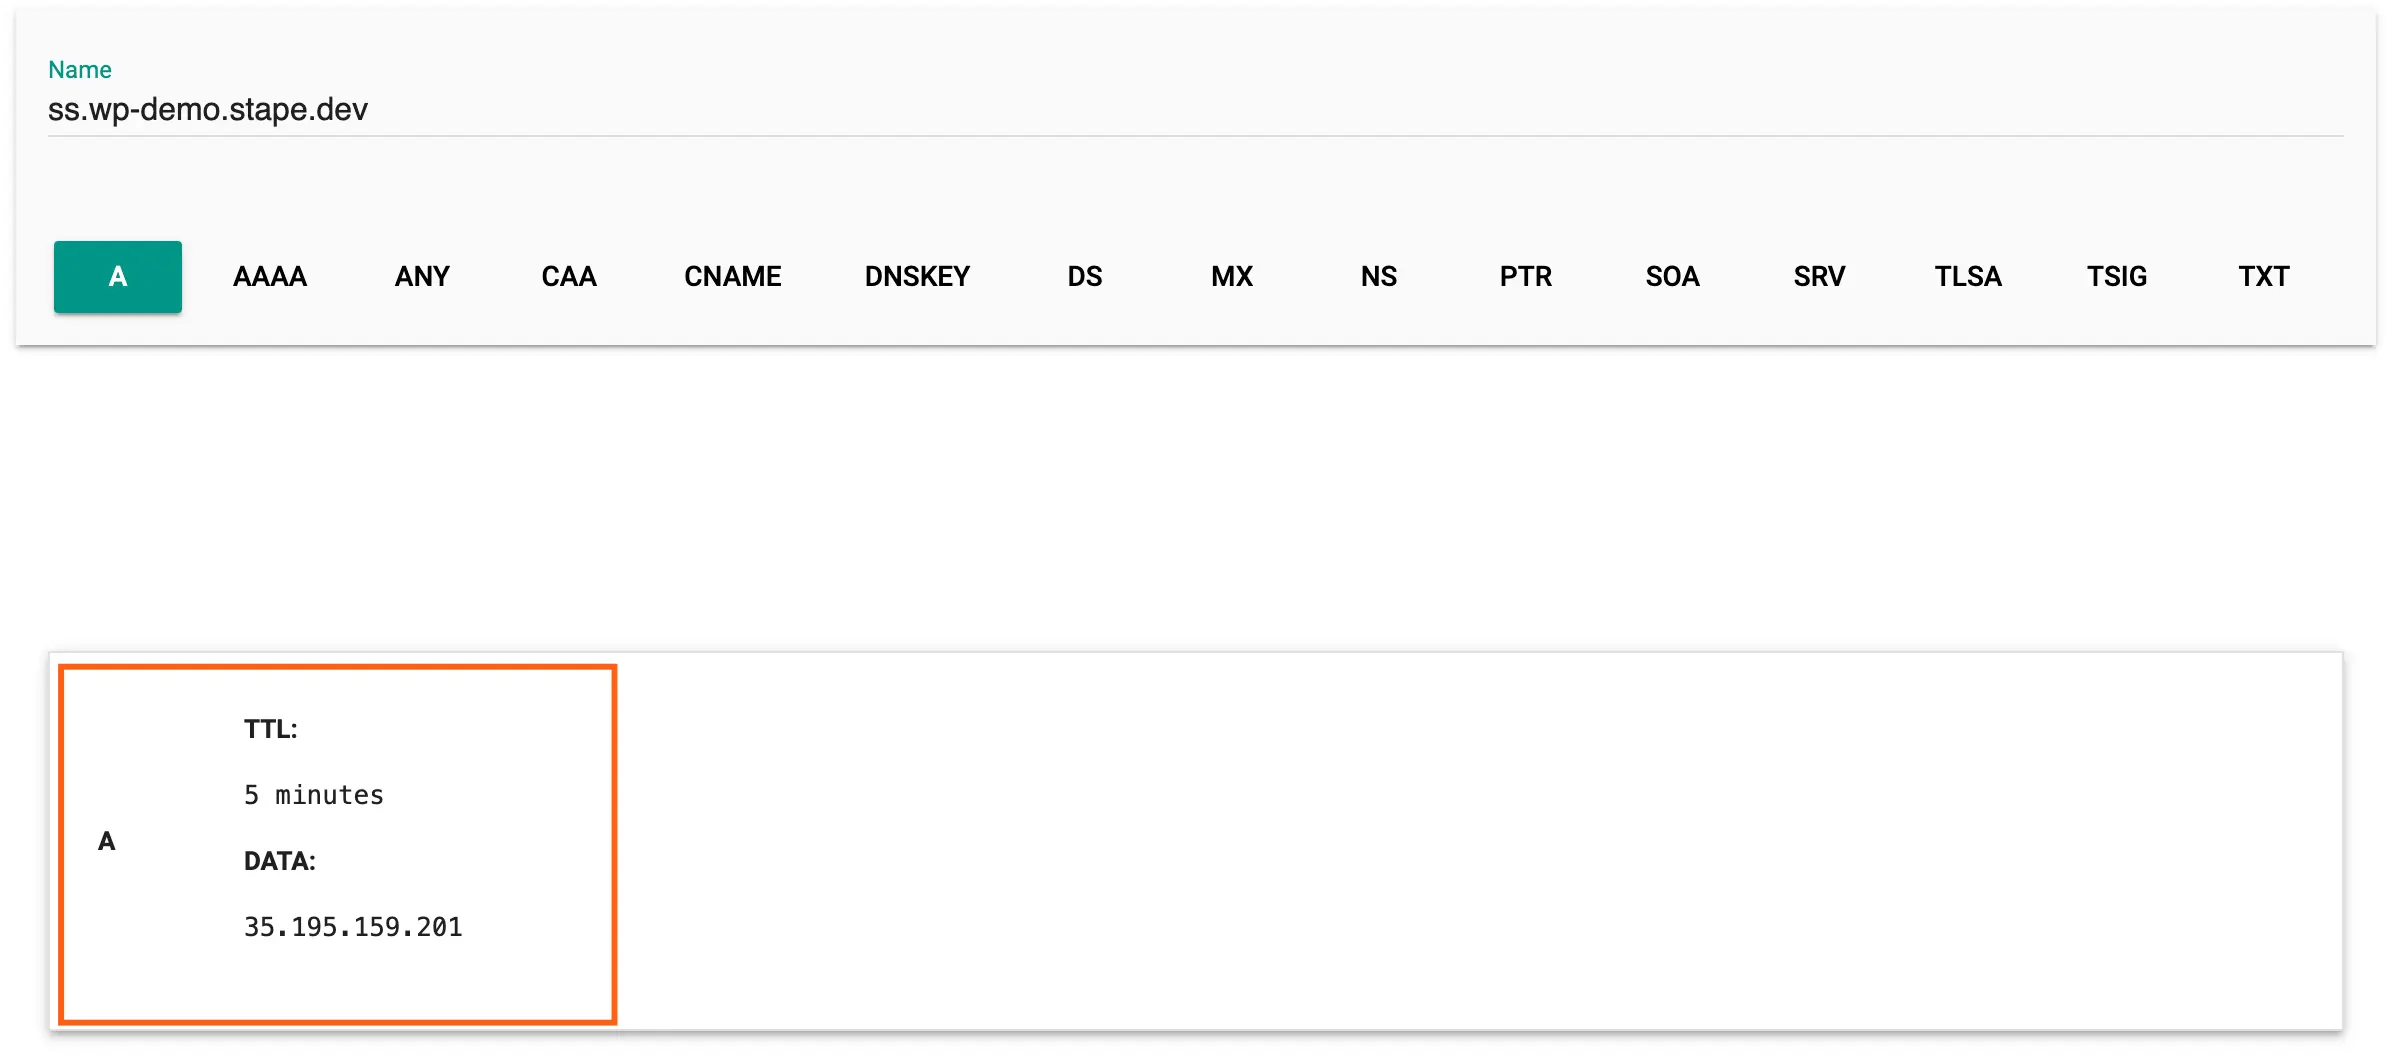Click the 5 minutes TTL value
The height and width of the screenshot is (1058, 2390).
pos(314,795)
